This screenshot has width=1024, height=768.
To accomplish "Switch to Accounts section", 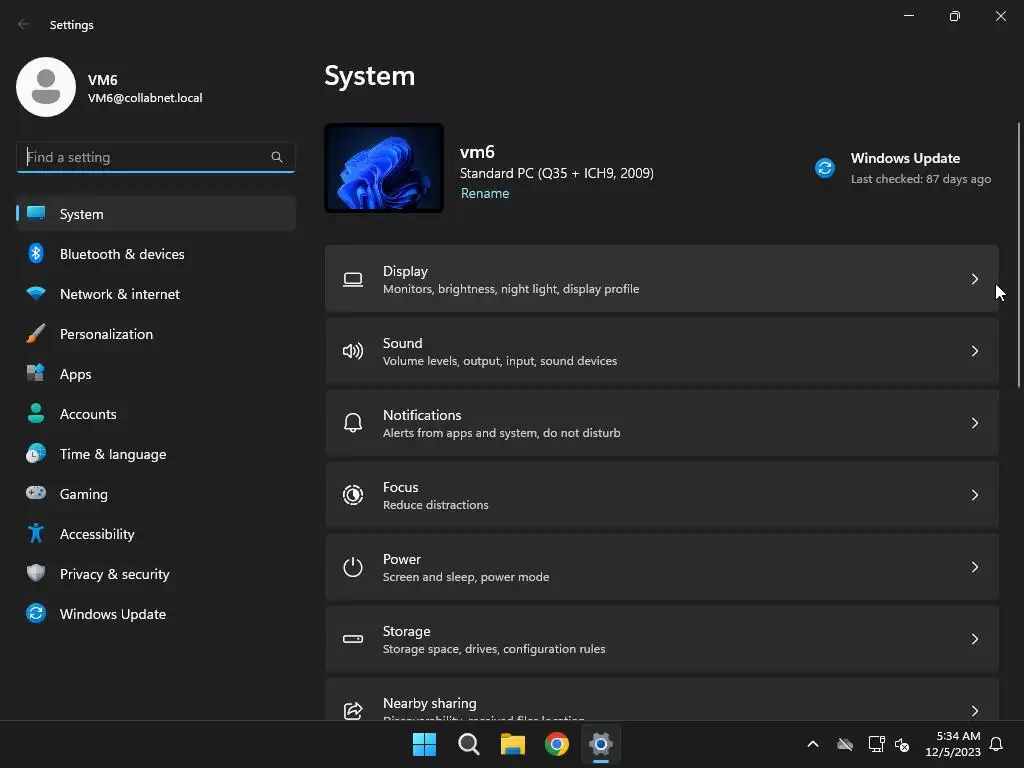I will pos(156,413).
